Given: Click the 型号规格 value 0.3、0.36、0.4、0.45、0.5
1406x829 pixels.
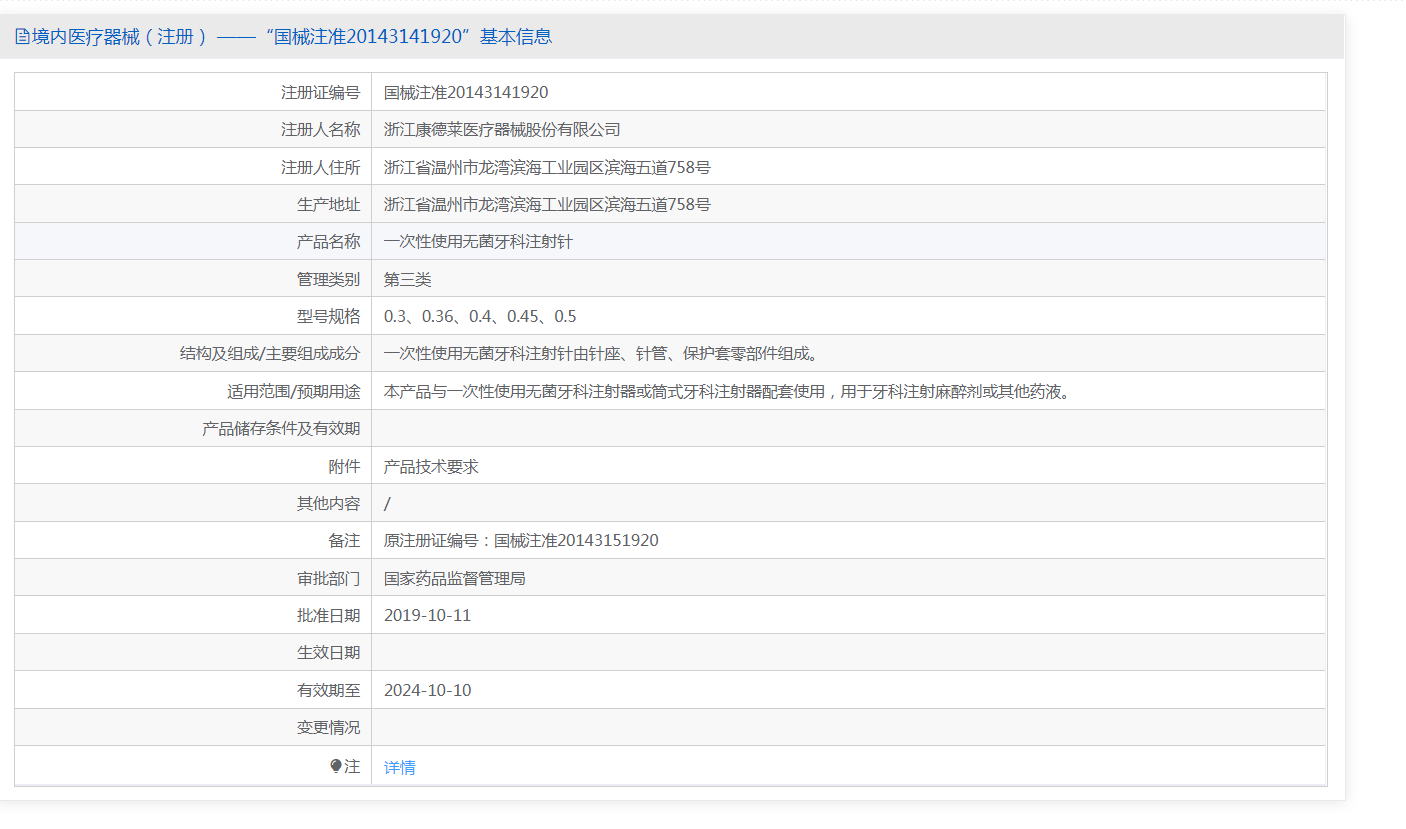Looking at the screenshot, I should click(x=480, y=316).
